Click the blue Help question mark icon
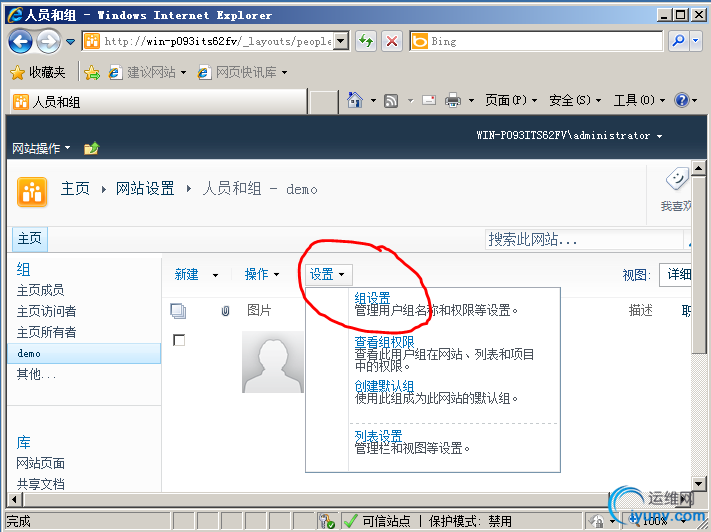 (x=682, y=100)
